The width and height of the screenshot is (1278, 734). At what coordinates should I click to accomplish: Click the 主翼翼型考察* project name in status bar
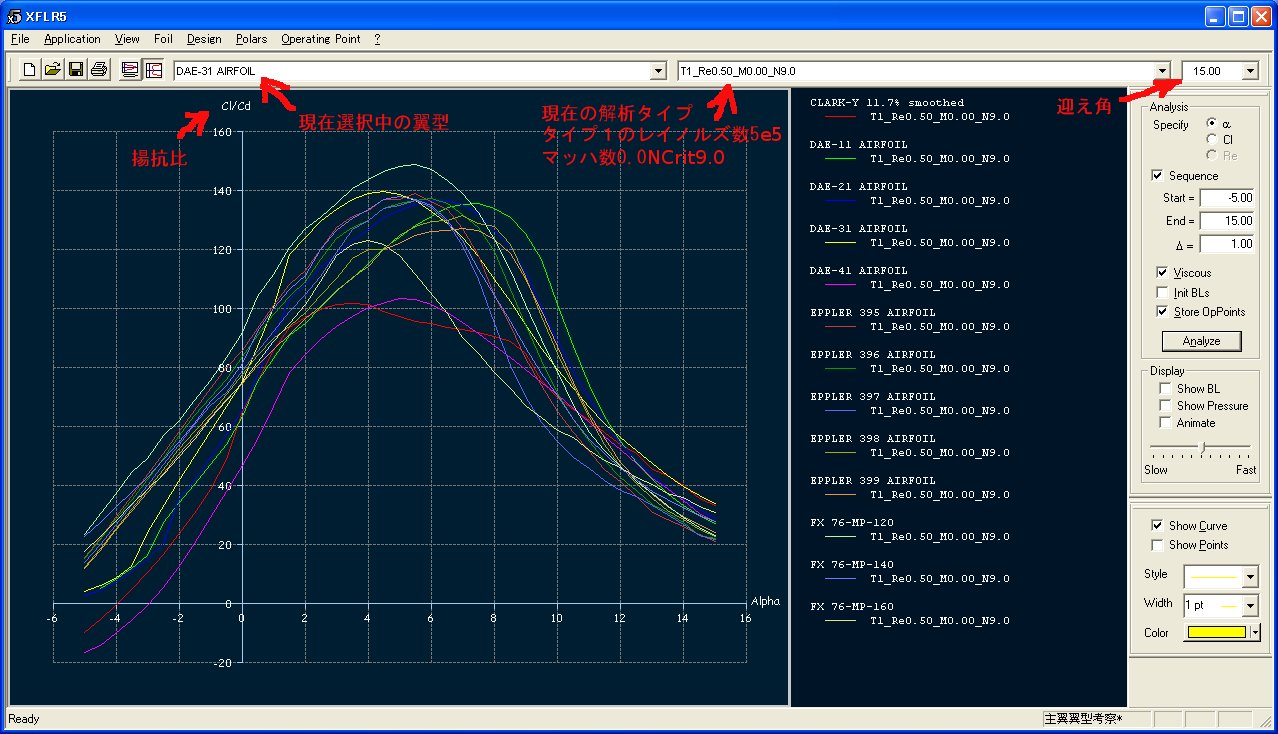pyautogui.click(x=1083, y=719)
